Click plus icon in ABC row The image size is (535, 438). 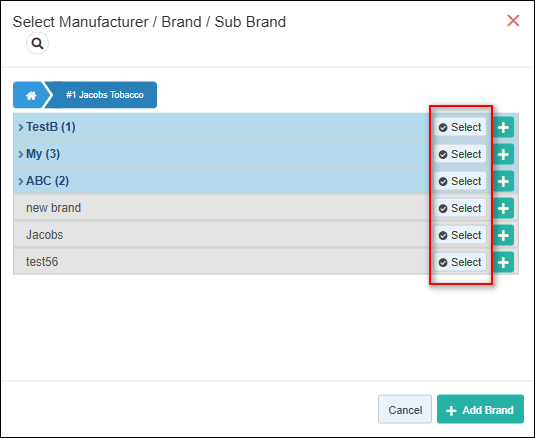[503, 181]
